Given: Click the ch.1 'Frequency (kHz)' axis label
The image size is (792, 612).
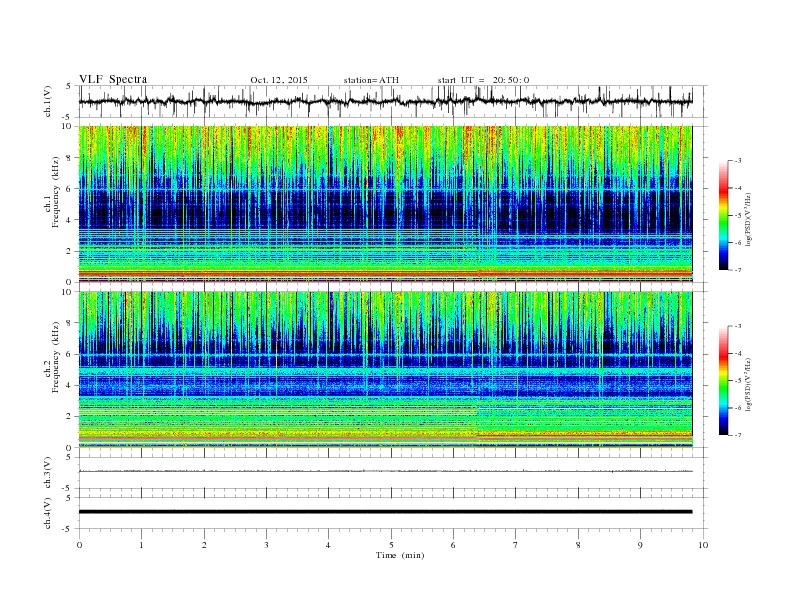Looking at the screenshot, I should 56,192.
